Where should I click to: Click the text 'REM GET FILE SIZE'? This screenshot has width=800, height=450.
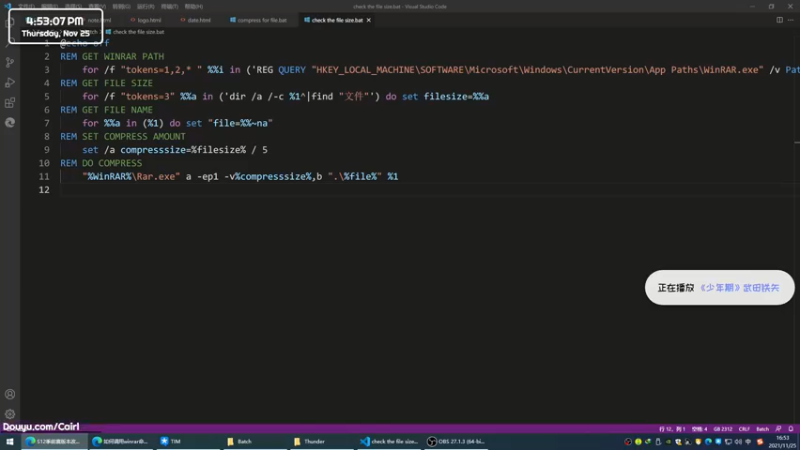pos(107,83)
